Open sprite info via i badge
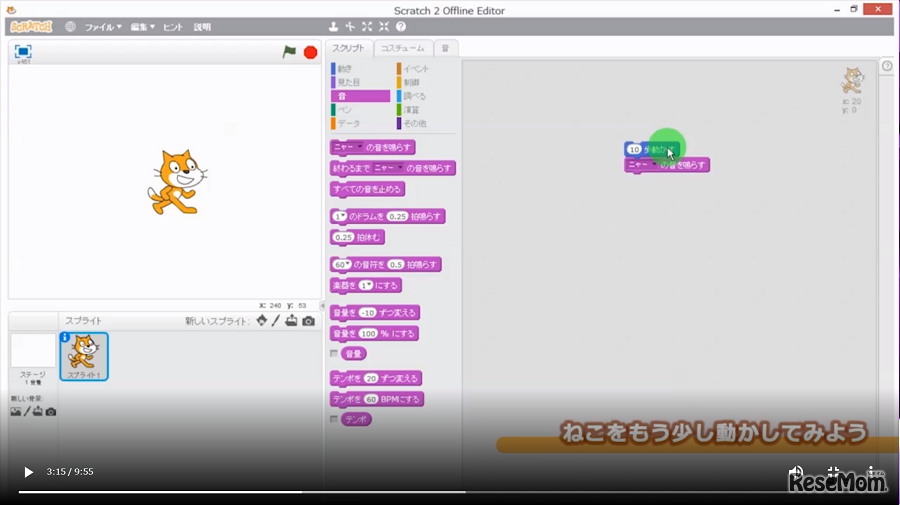The height and width of the screenshot is (505, 900). 65,337
